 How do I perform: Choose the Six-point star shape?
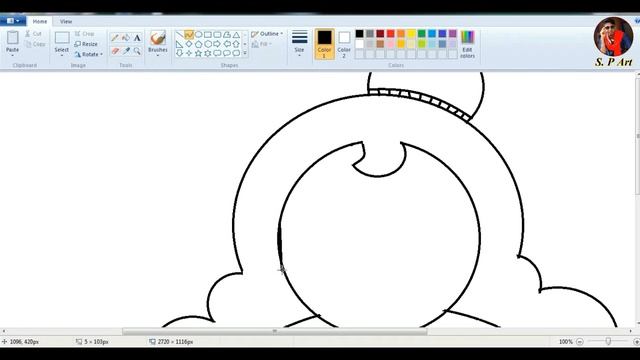click(208, 53)
